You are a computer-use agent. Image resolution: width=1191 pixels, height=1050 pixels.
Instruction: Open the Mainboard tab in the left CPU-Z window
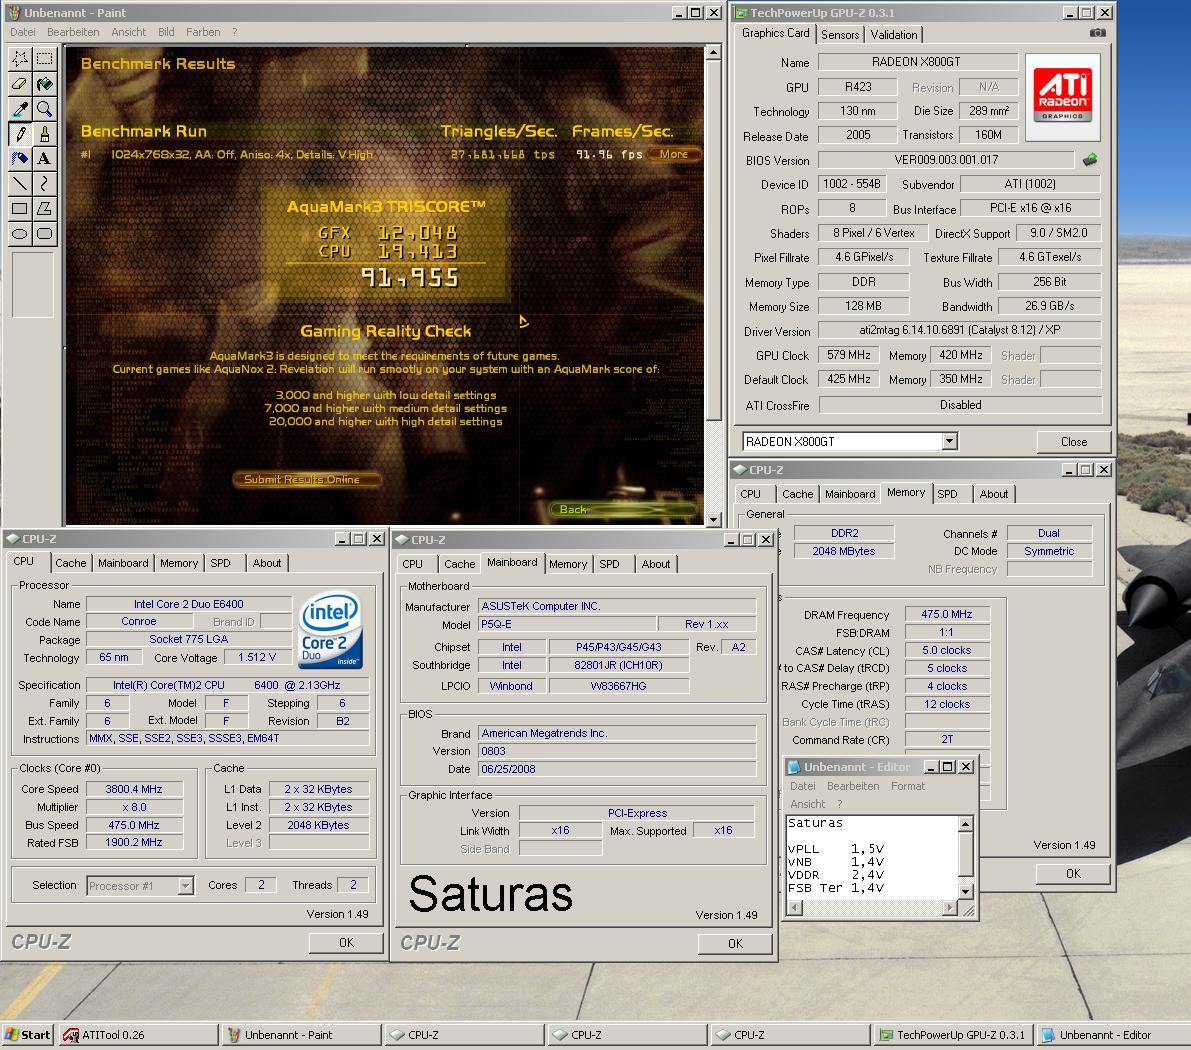[123, 563]
